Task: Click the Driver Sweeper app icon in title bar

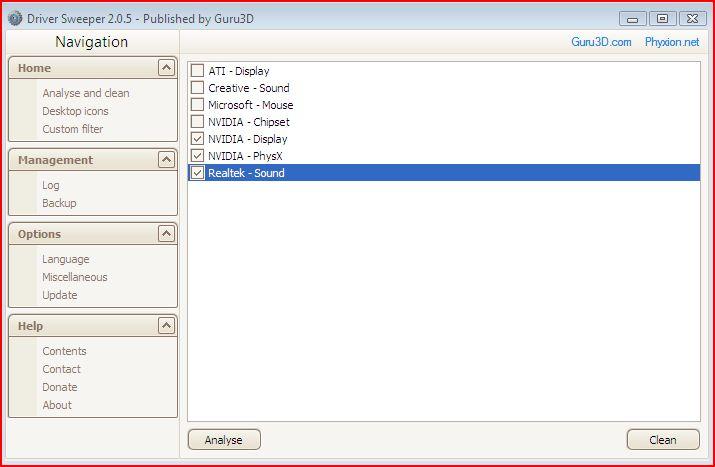Action: [15, 19]
